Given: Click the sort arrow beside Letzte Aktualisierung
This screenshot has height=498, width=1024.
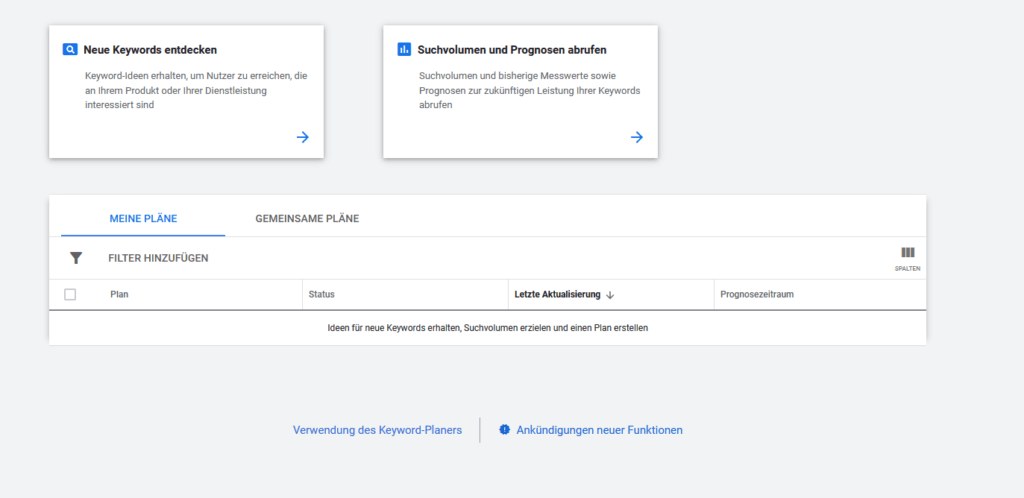Looking at the screenshot, I should tap(610, 295).
